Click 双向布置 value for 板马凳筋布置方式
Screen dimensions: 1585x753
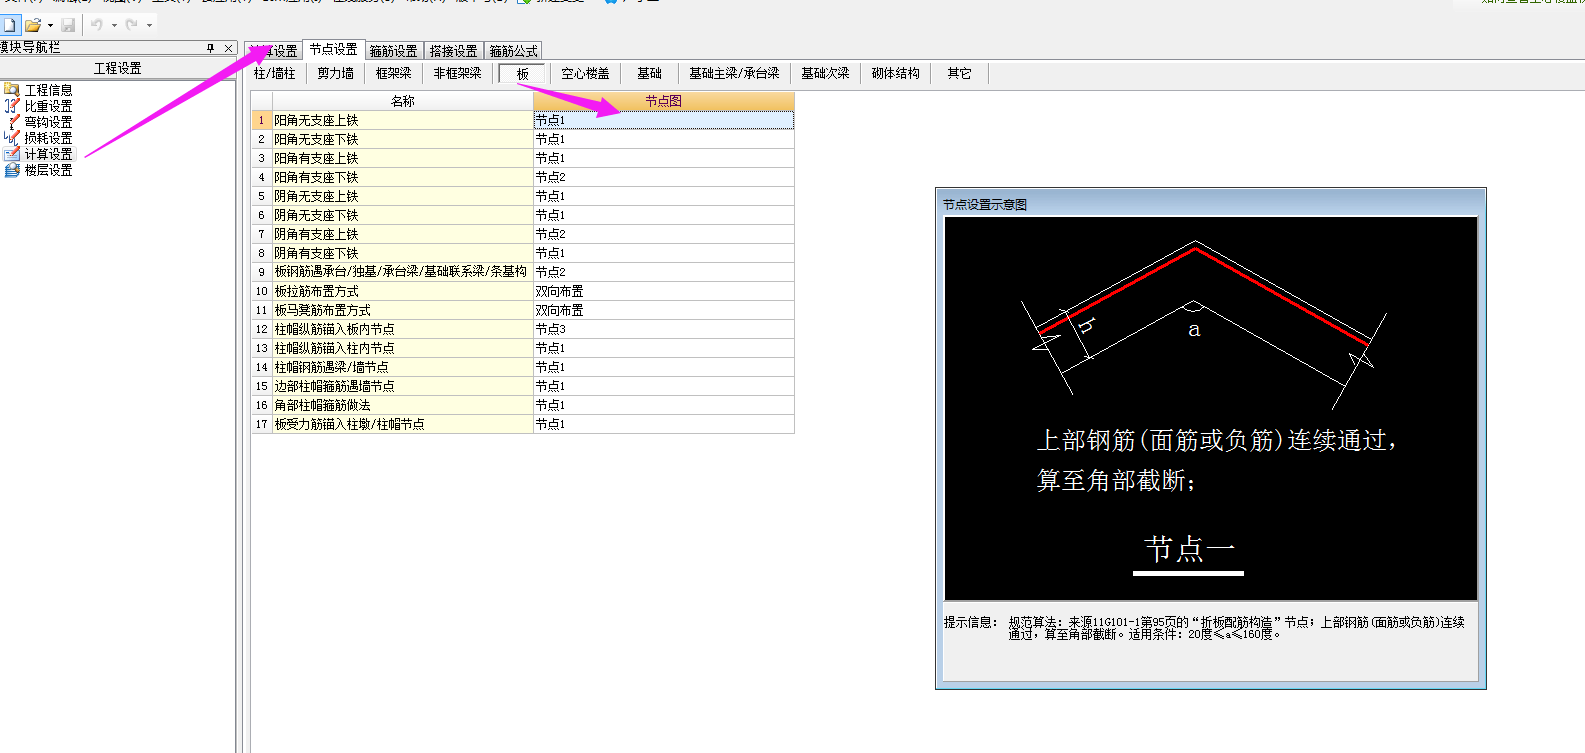pos(664,310)
